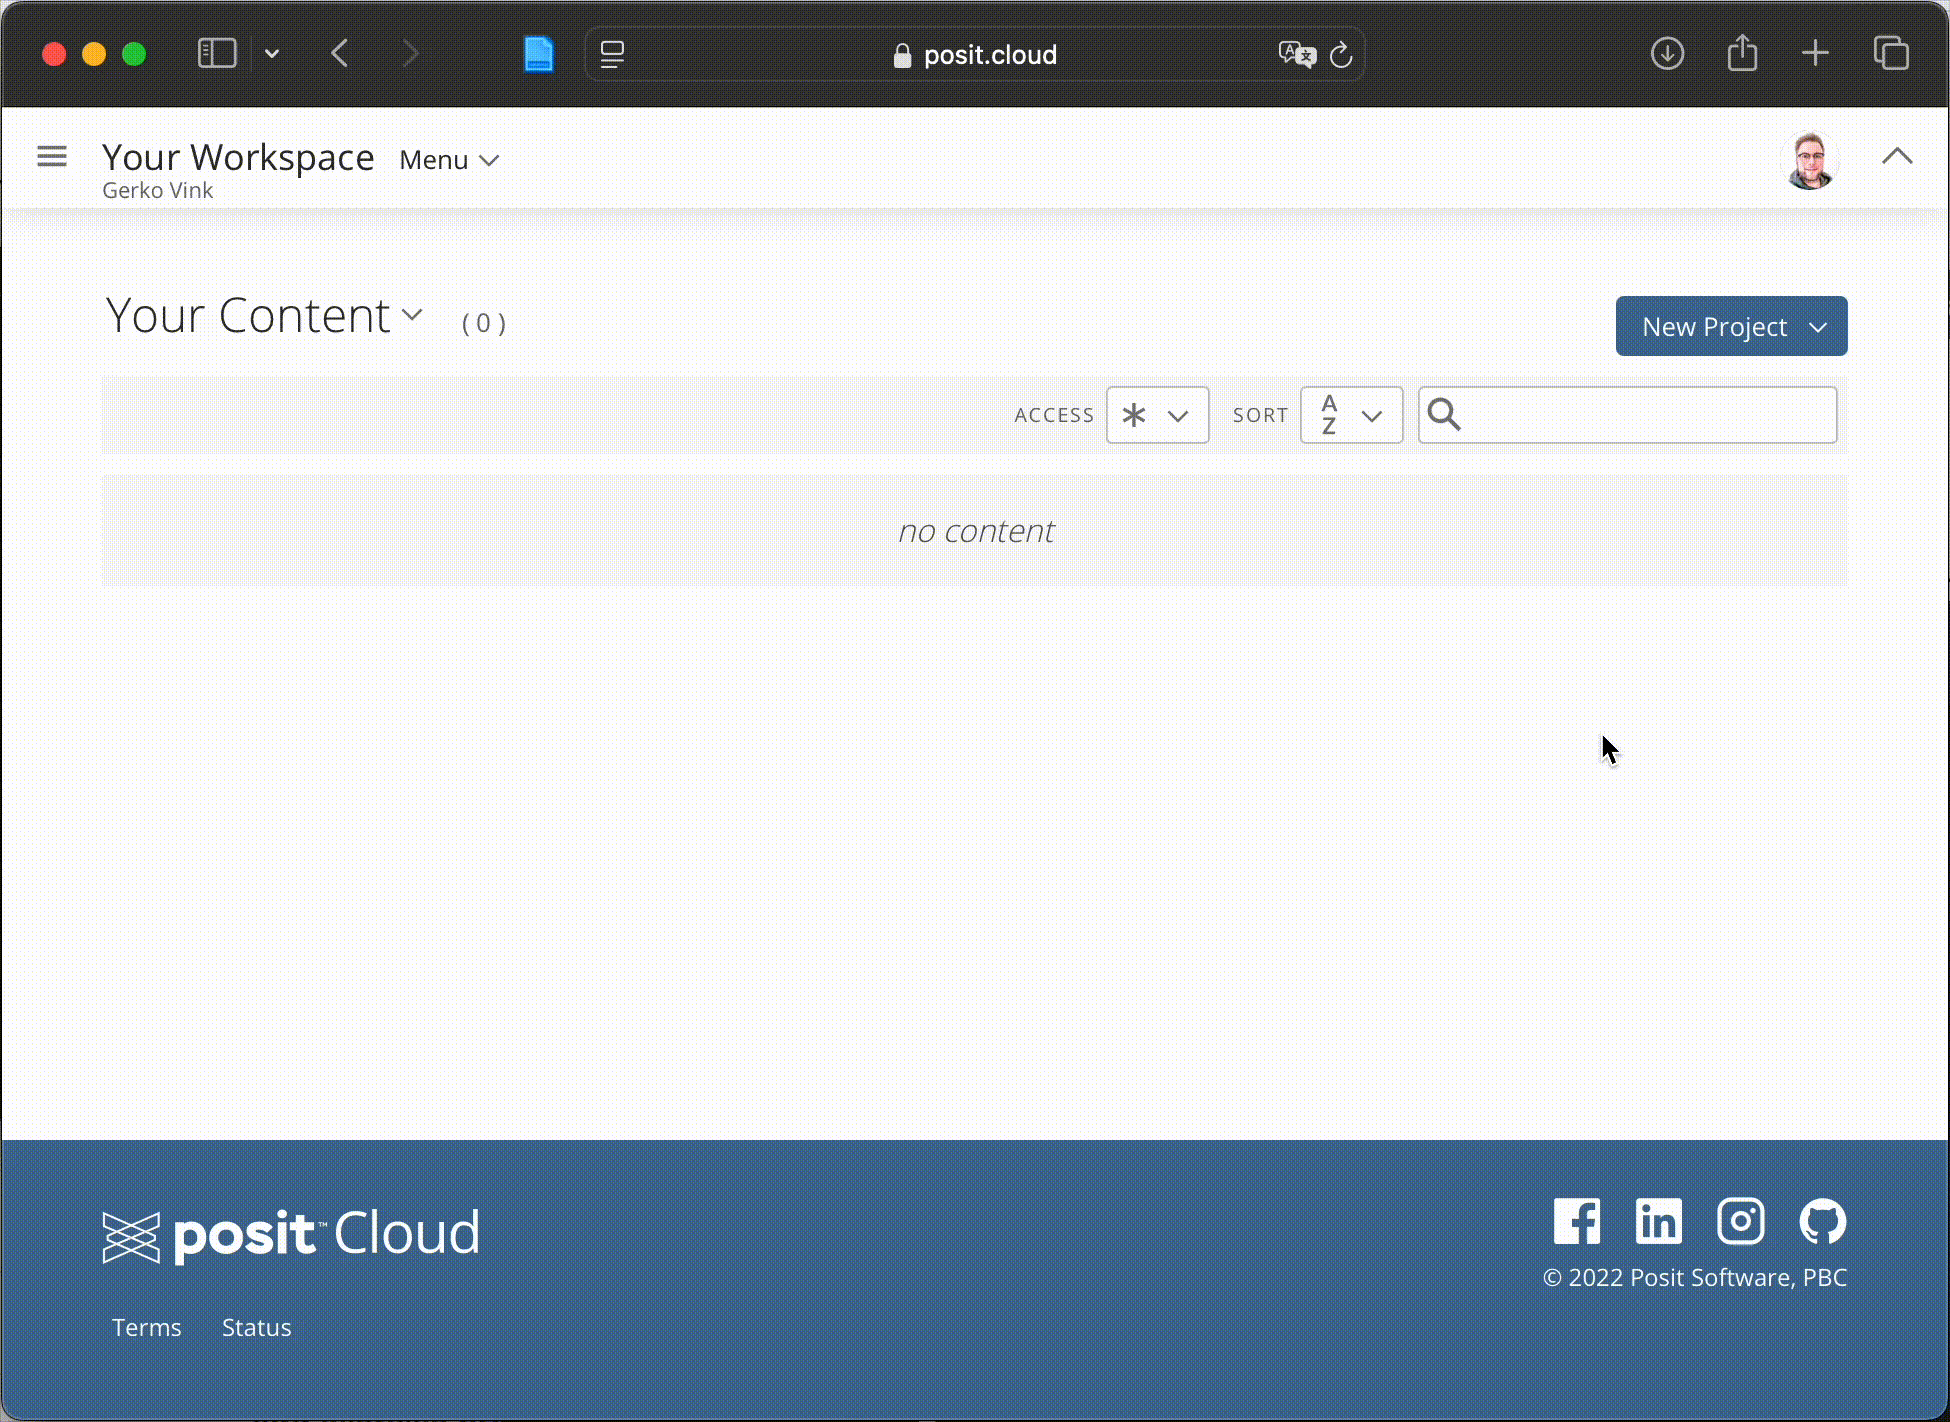This screenshot has width=1950, height=1422.
Task: Open the workspace Menu dropdown
Action: [449, 160]
